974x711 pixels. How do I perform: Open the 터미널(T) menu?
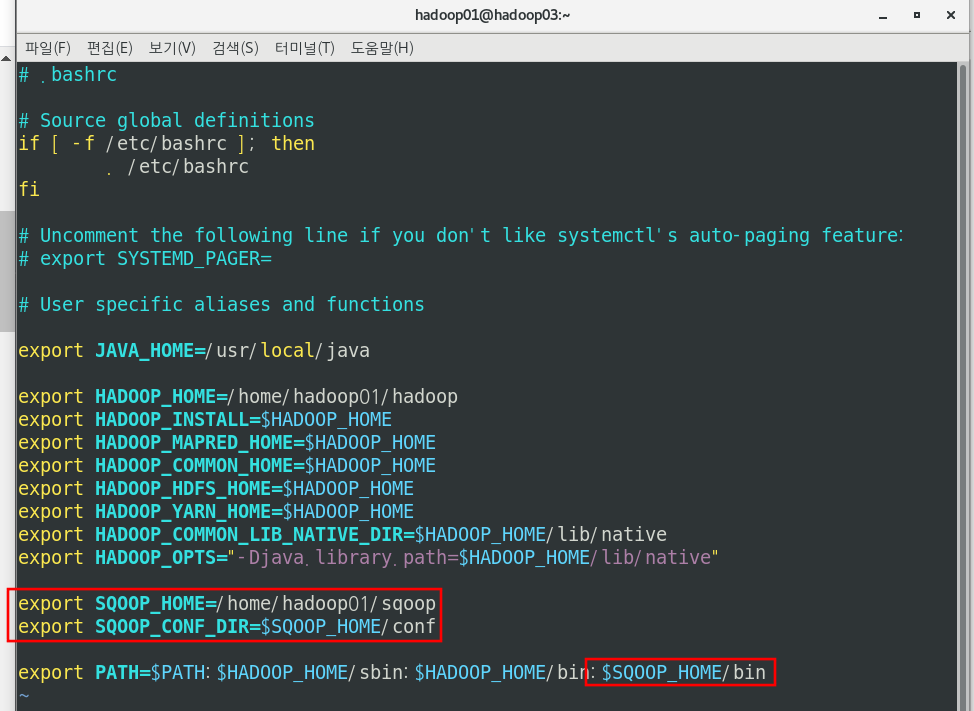pyautogui.click(x=304, y=48)
